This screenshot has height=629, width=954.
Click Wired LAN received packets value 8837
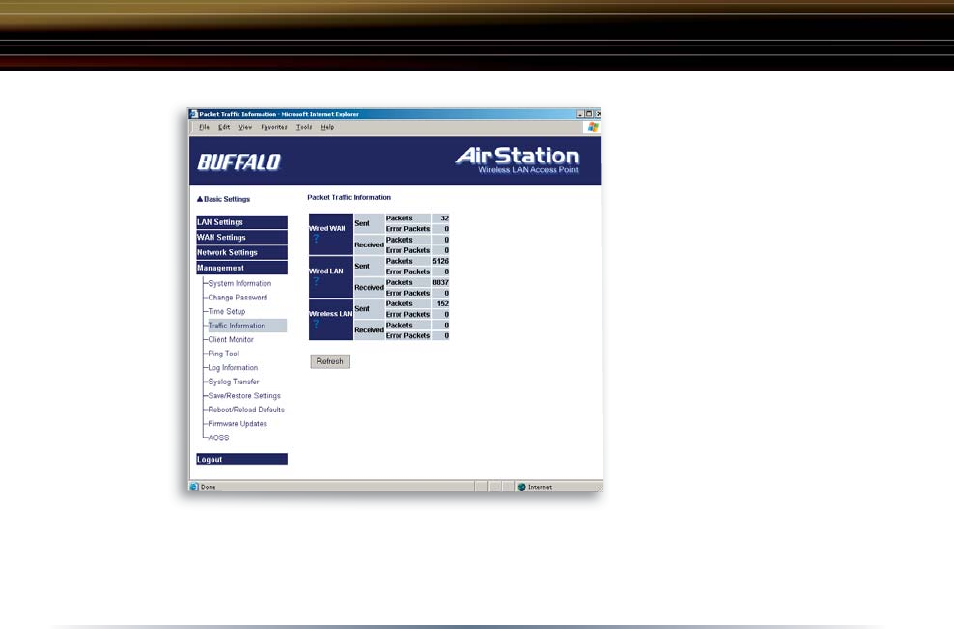tap(440, 282)
